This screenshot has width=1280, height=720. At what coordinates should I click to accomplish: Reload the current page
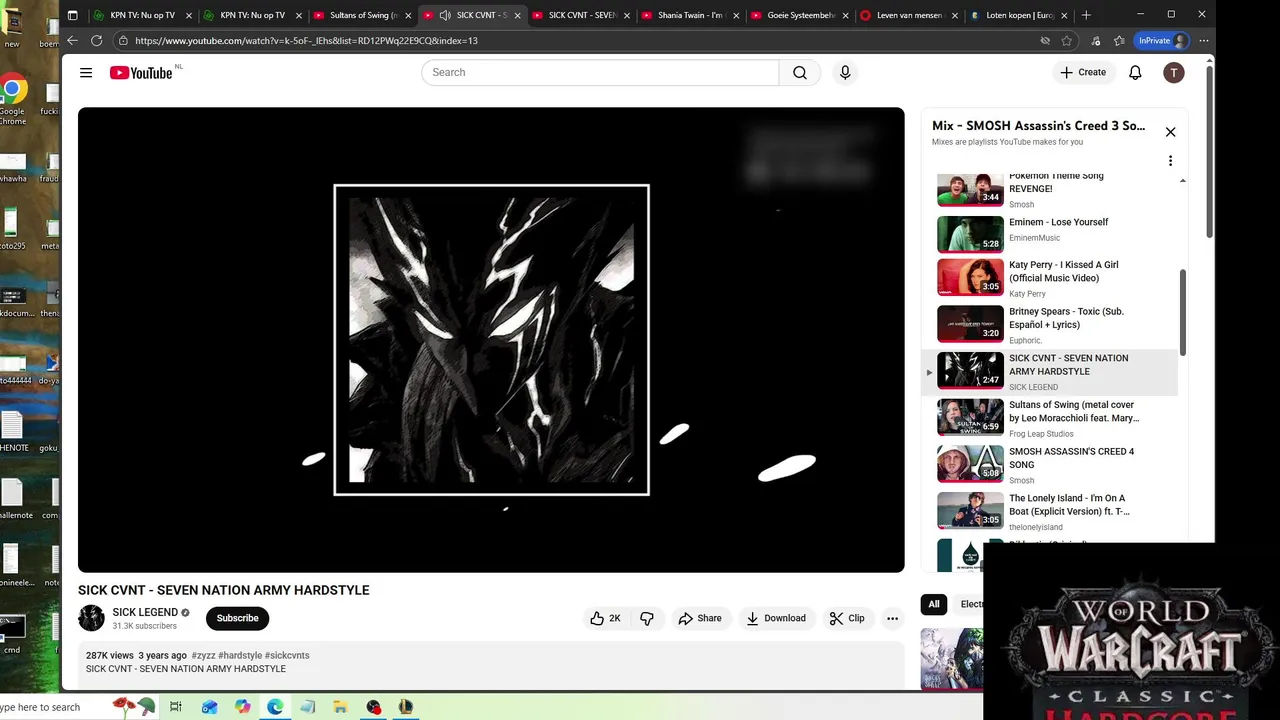(97, 41)
